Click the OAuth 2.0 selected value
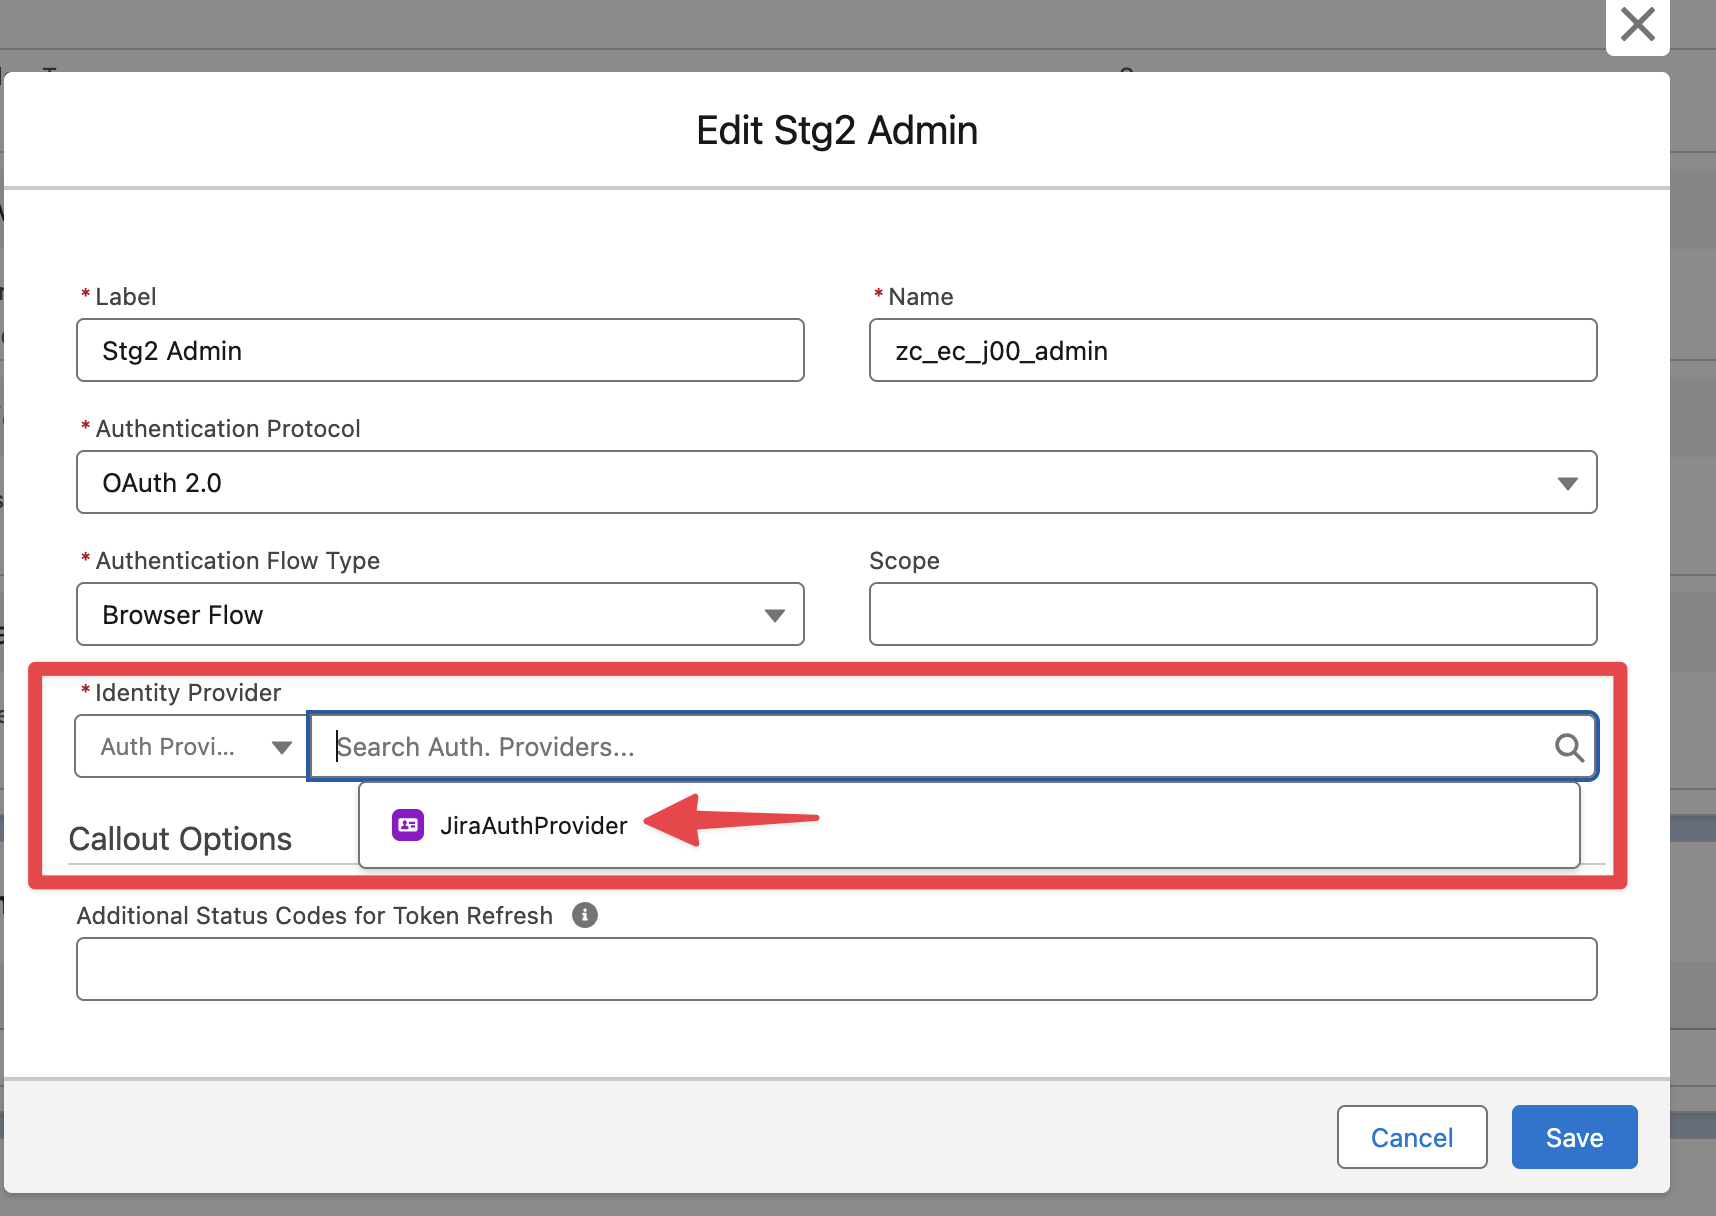The image size is (1716, 1216). point(162,483)
